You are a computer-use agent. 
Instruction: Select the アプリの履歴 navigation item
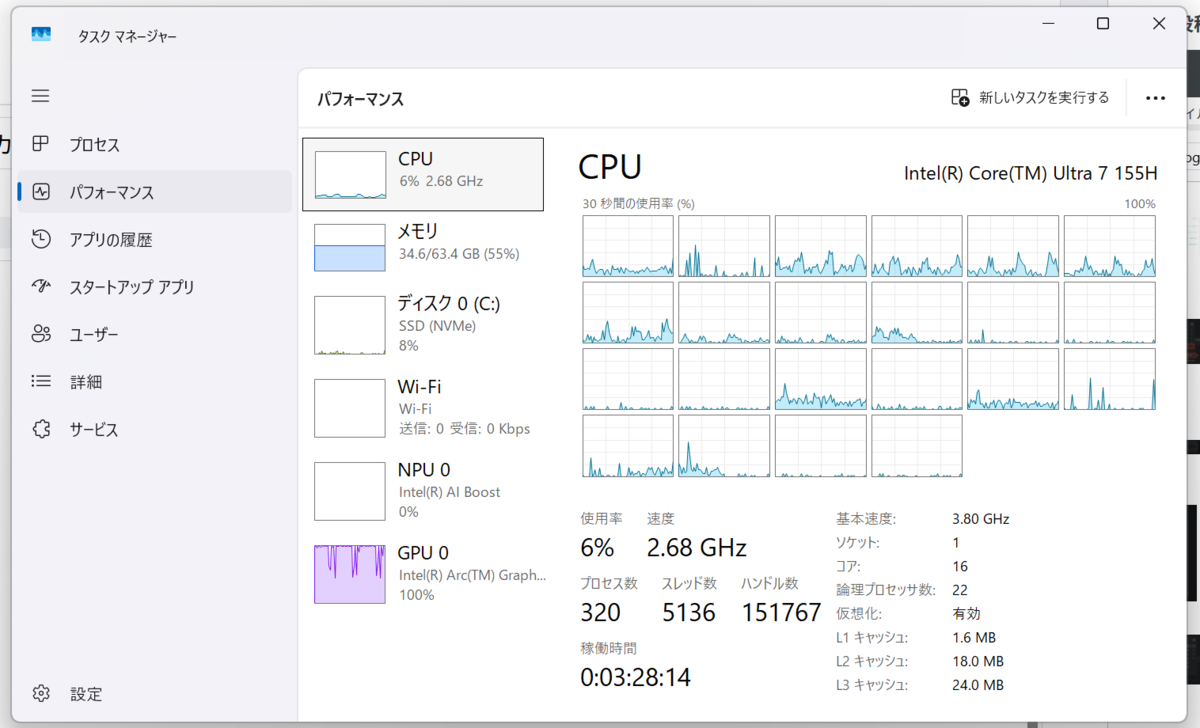155,239
